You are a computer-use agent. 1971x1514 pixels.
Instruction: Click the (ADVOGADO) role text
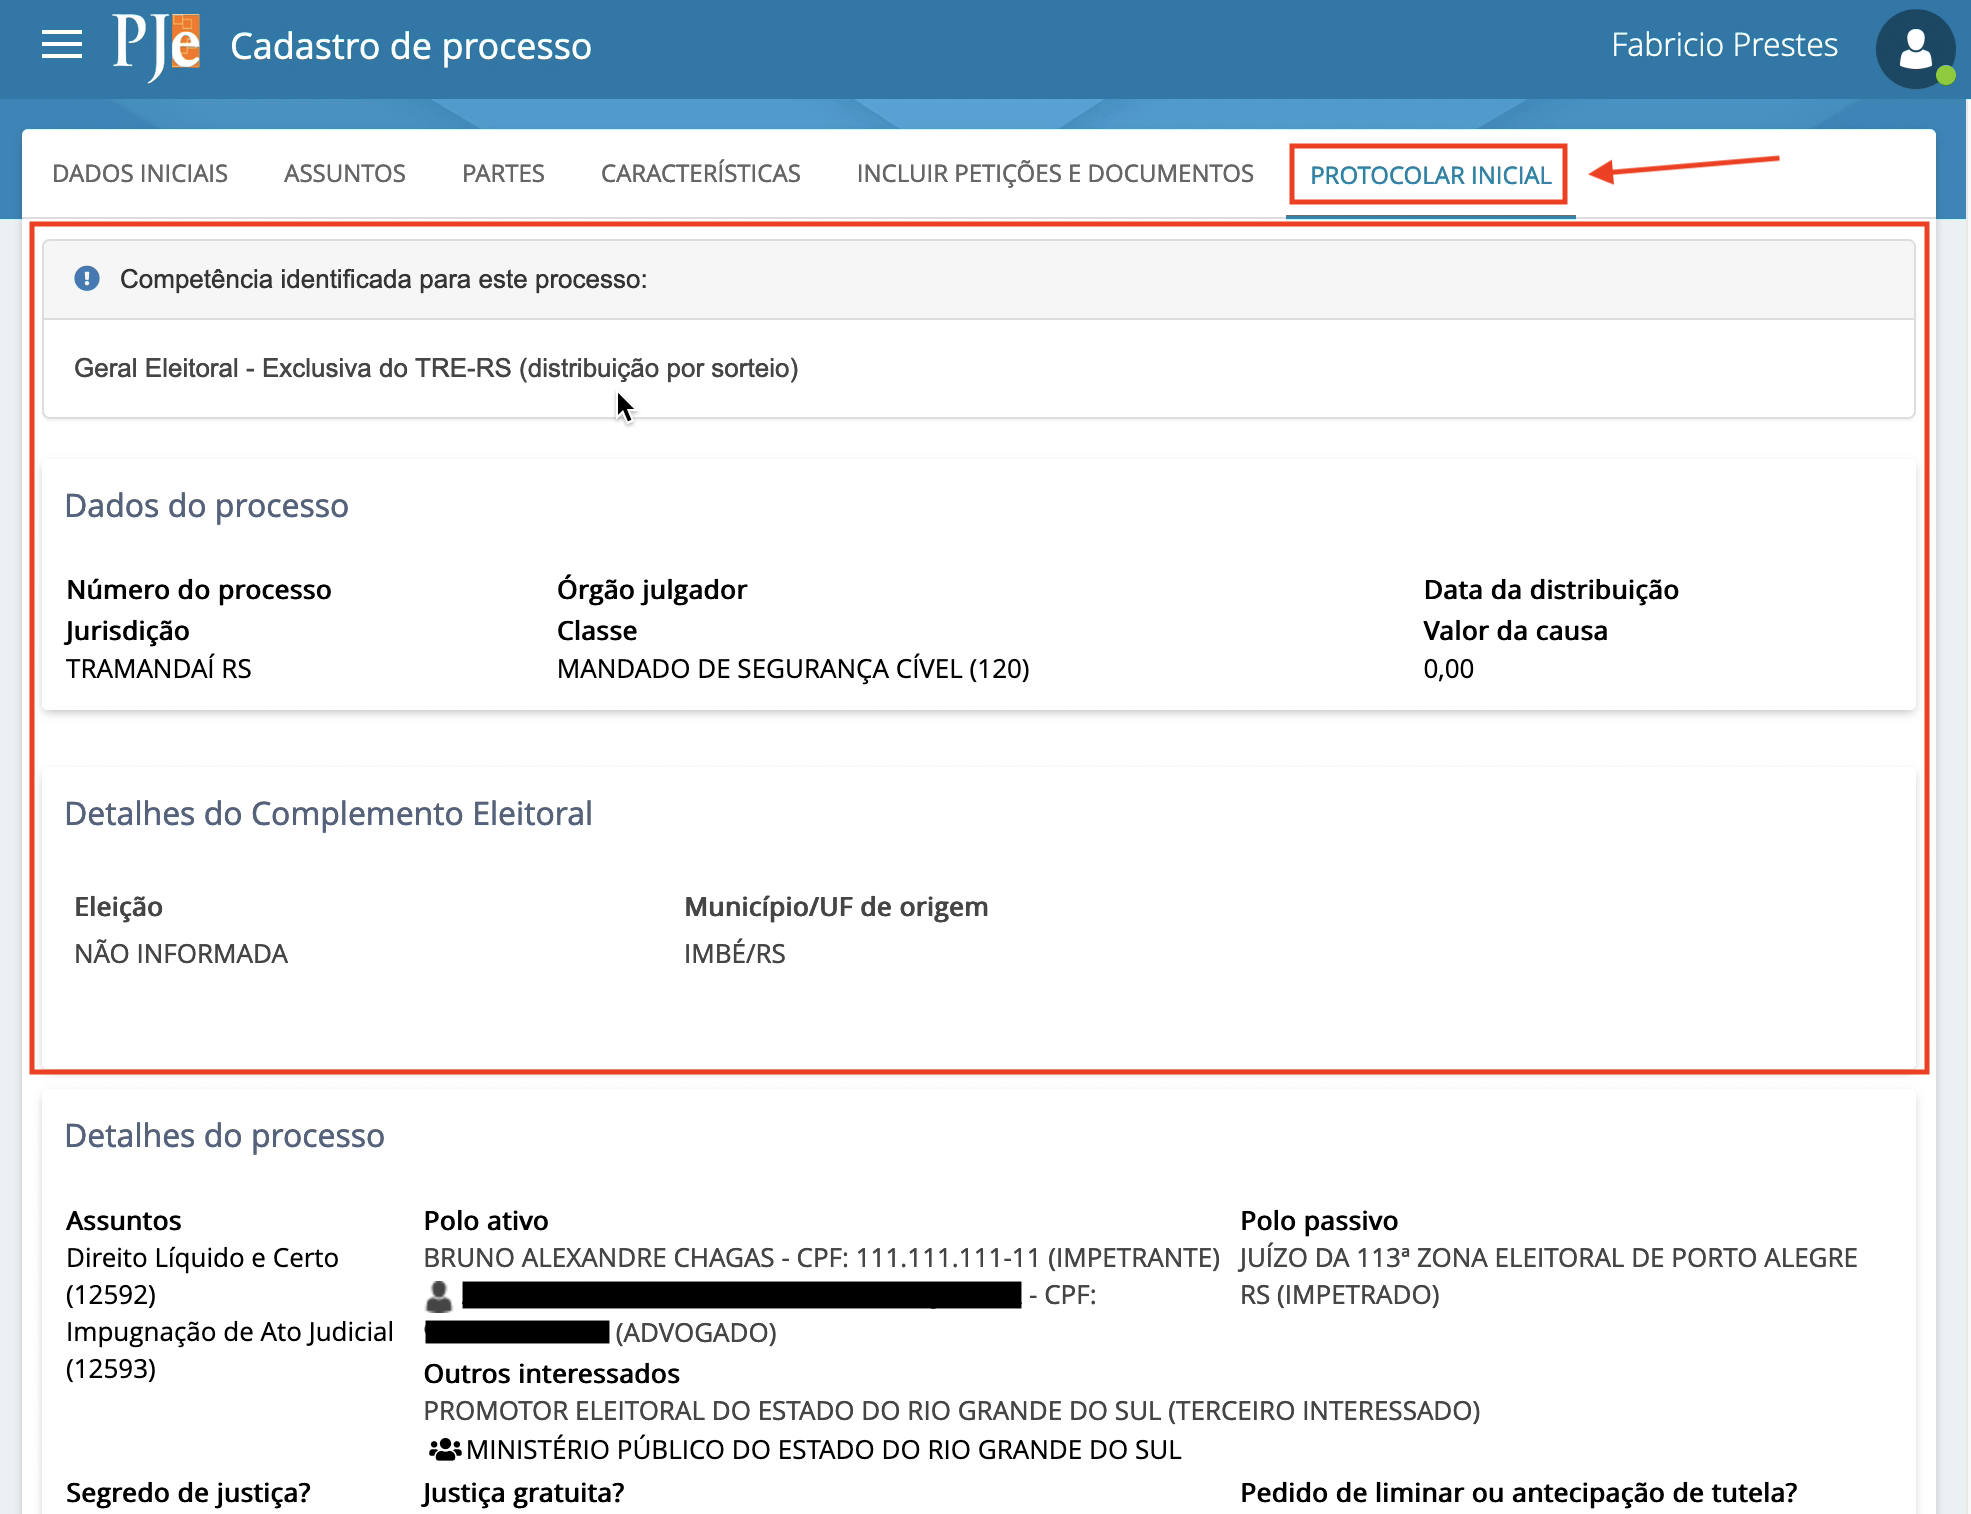pyautogui.click(x=695, y=1333)
